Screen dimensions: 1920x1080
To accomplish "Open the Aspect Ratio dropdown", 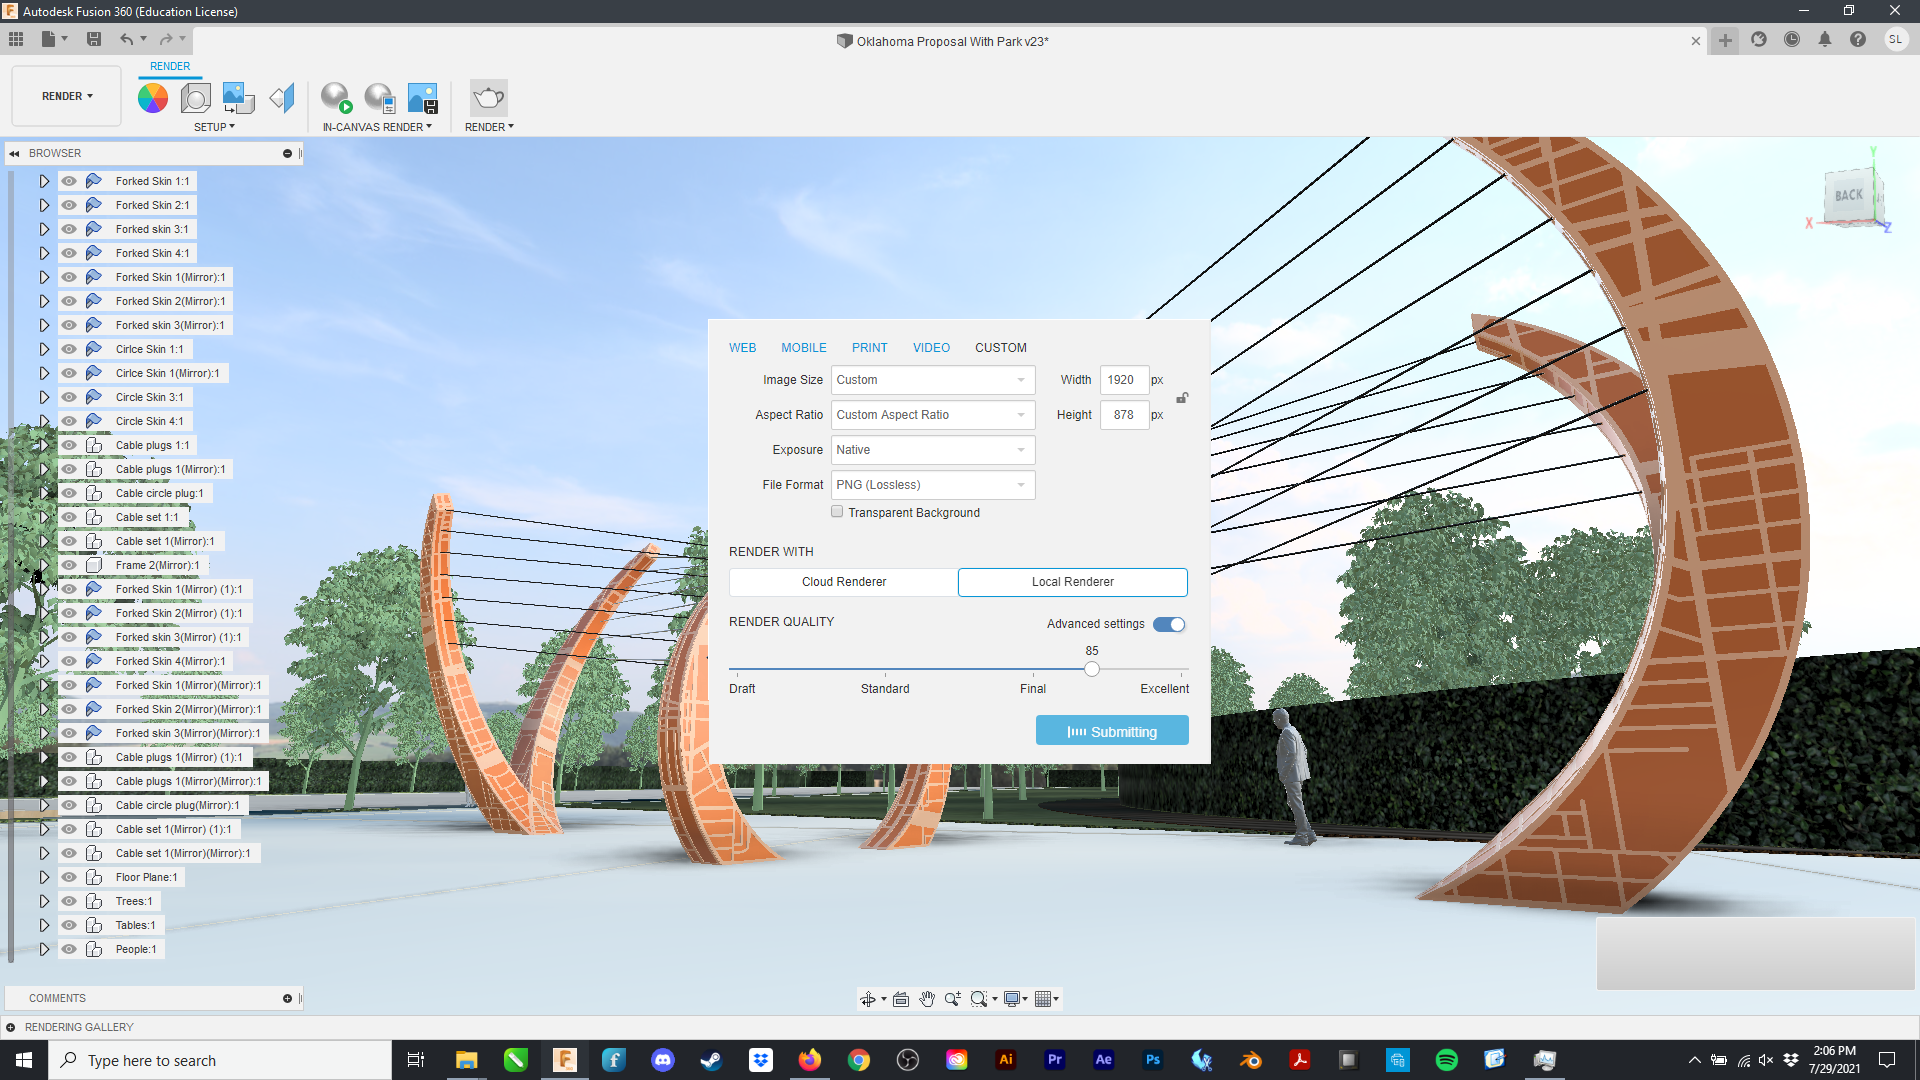I will click(x=932, y=415).
